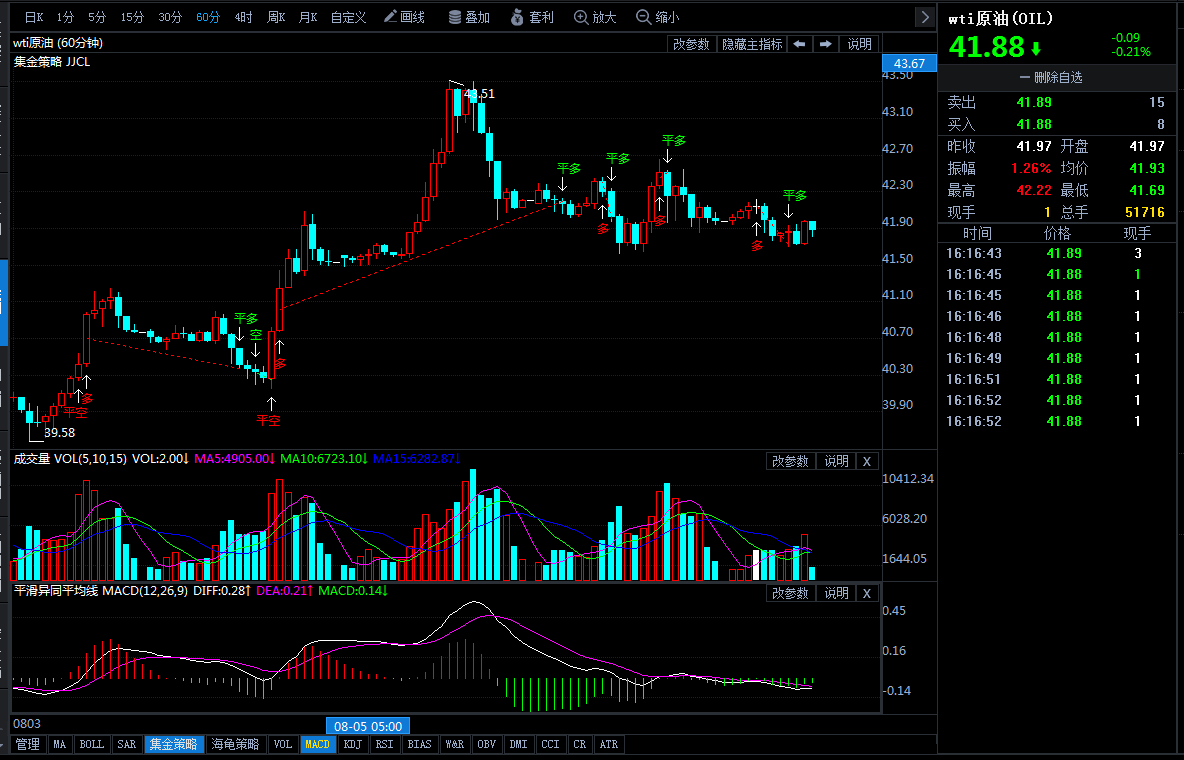This screenshot has width=1184, height=760.
Task: Choose the 15分 timeframe
Action: (x=132, y=17)
